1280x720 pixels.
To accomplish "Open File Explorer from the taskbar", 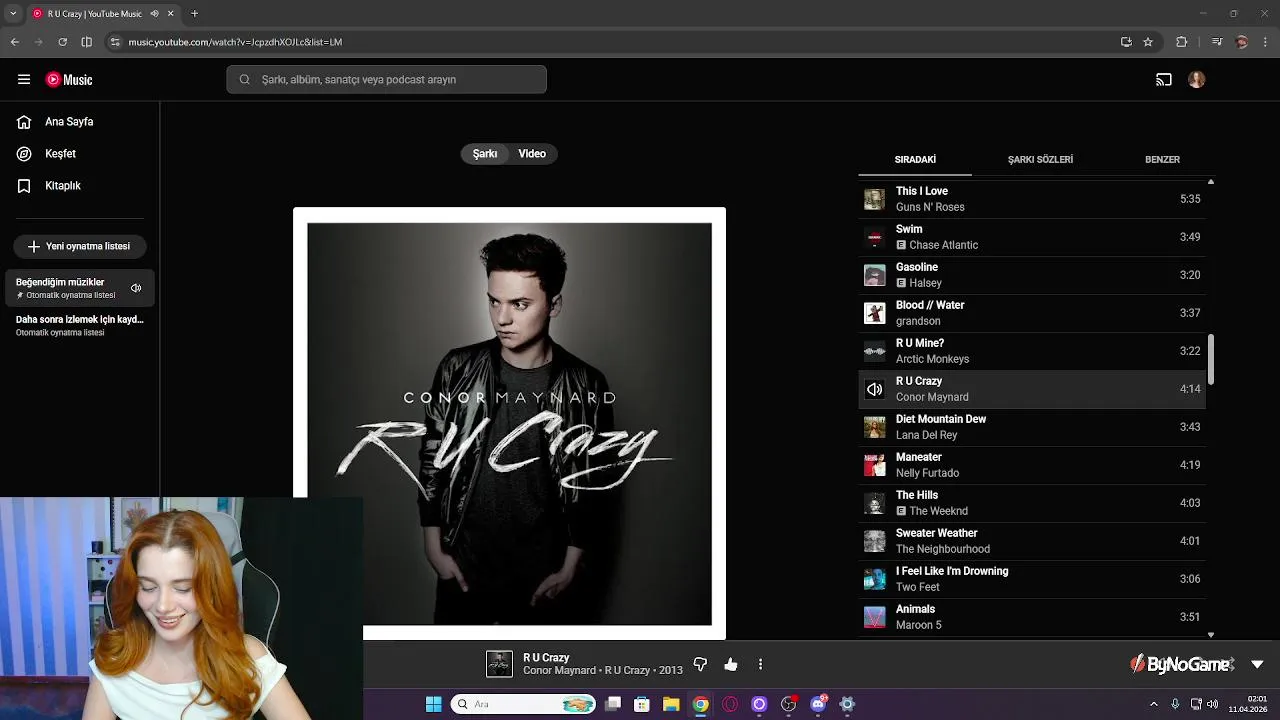I will click(671, 704).
